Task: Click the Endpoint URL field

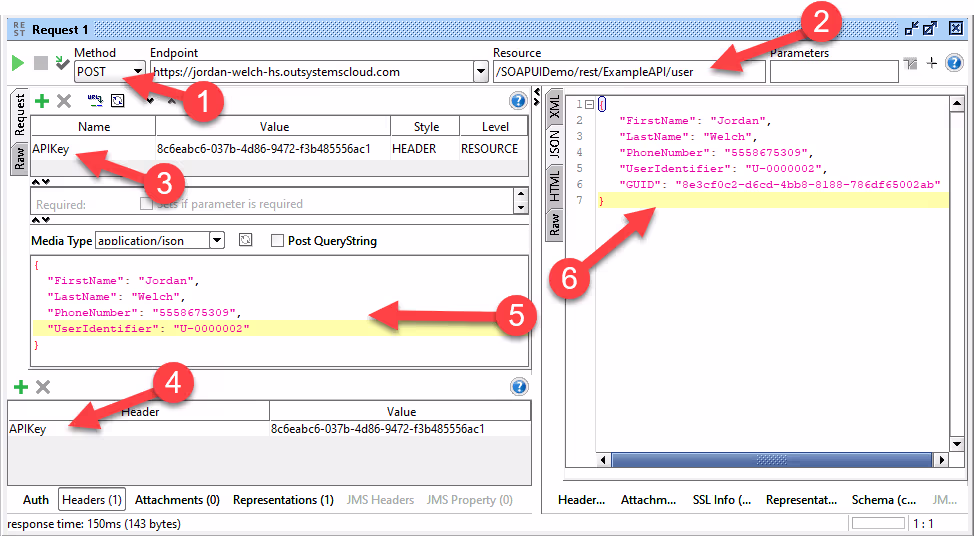Action: point(311,71)
